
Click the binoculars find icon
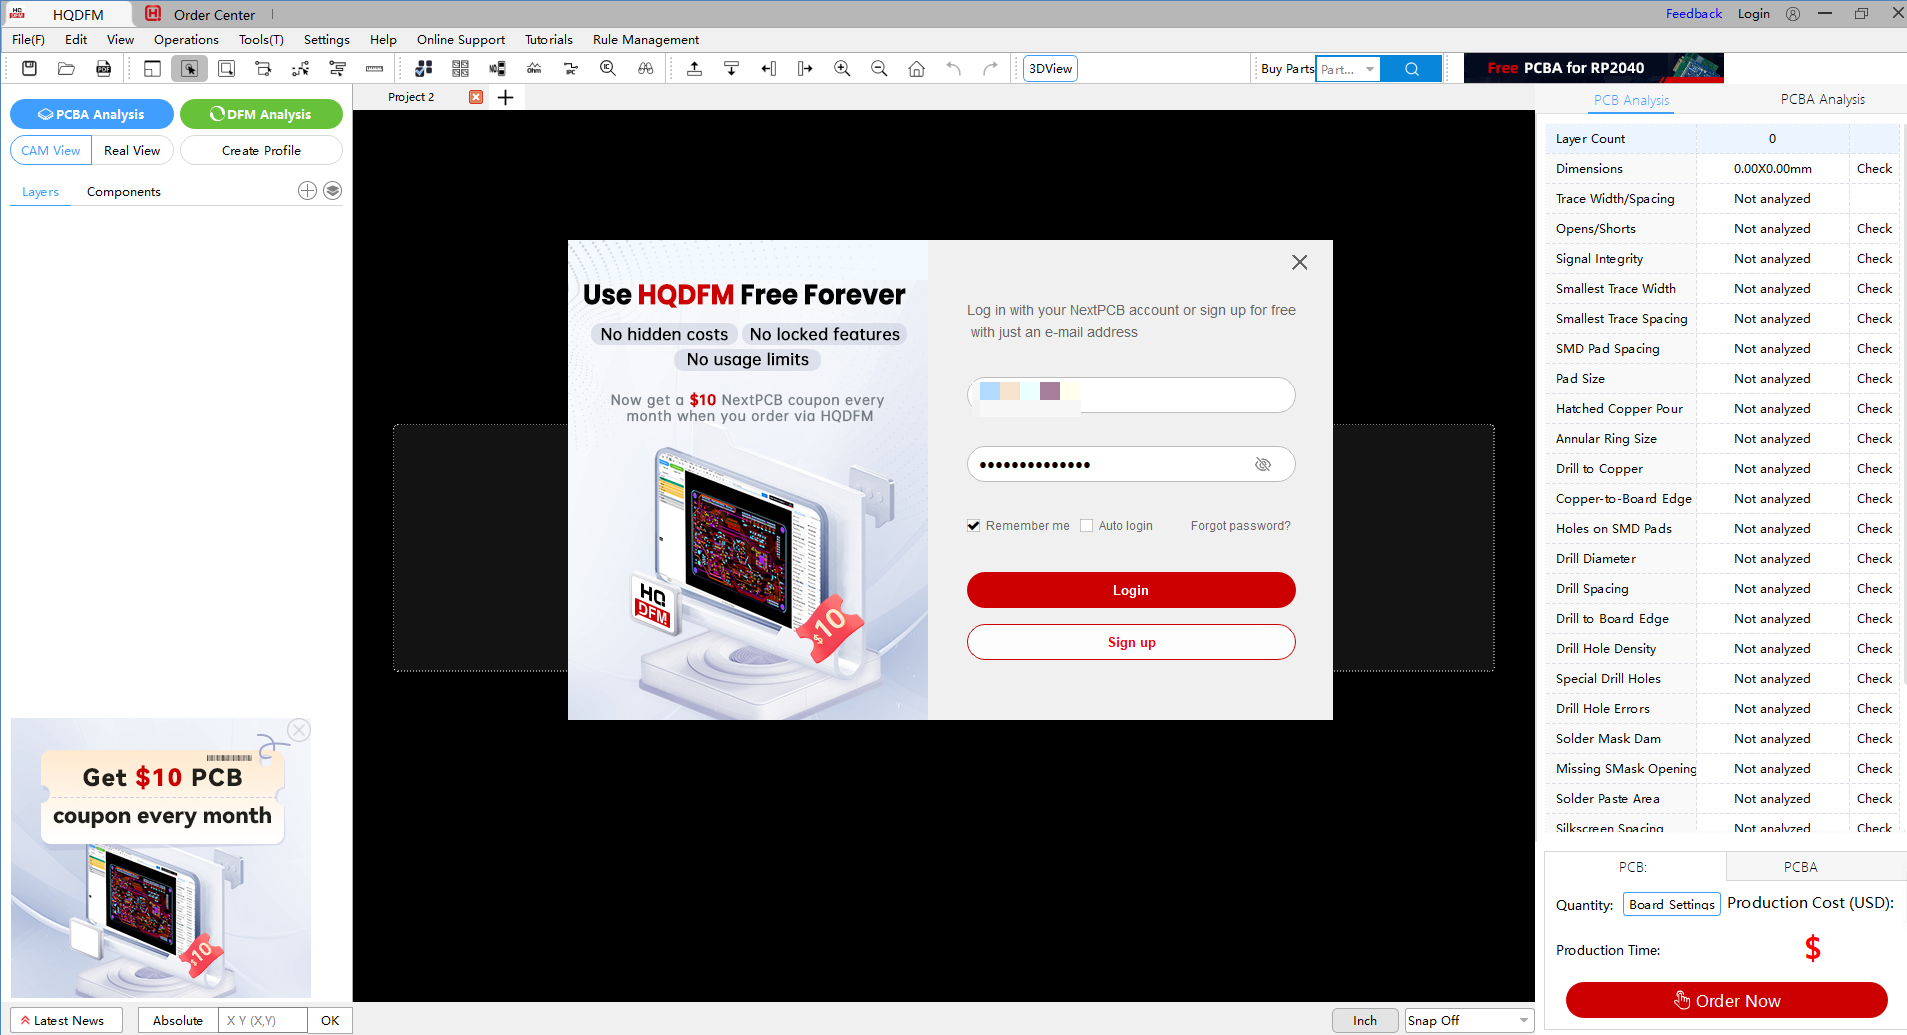click(x=645, y=69)
